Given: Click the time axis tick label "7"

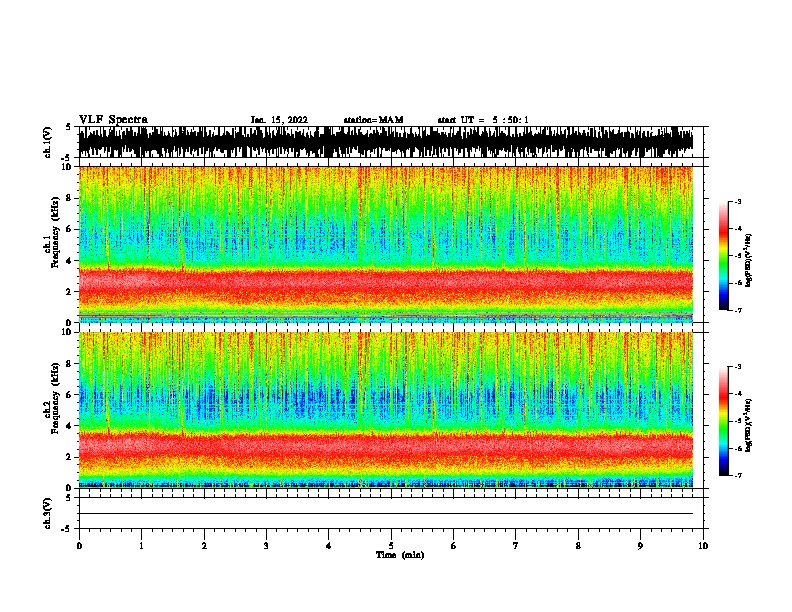Looking at the screenshot, I should tap(516, 546).
